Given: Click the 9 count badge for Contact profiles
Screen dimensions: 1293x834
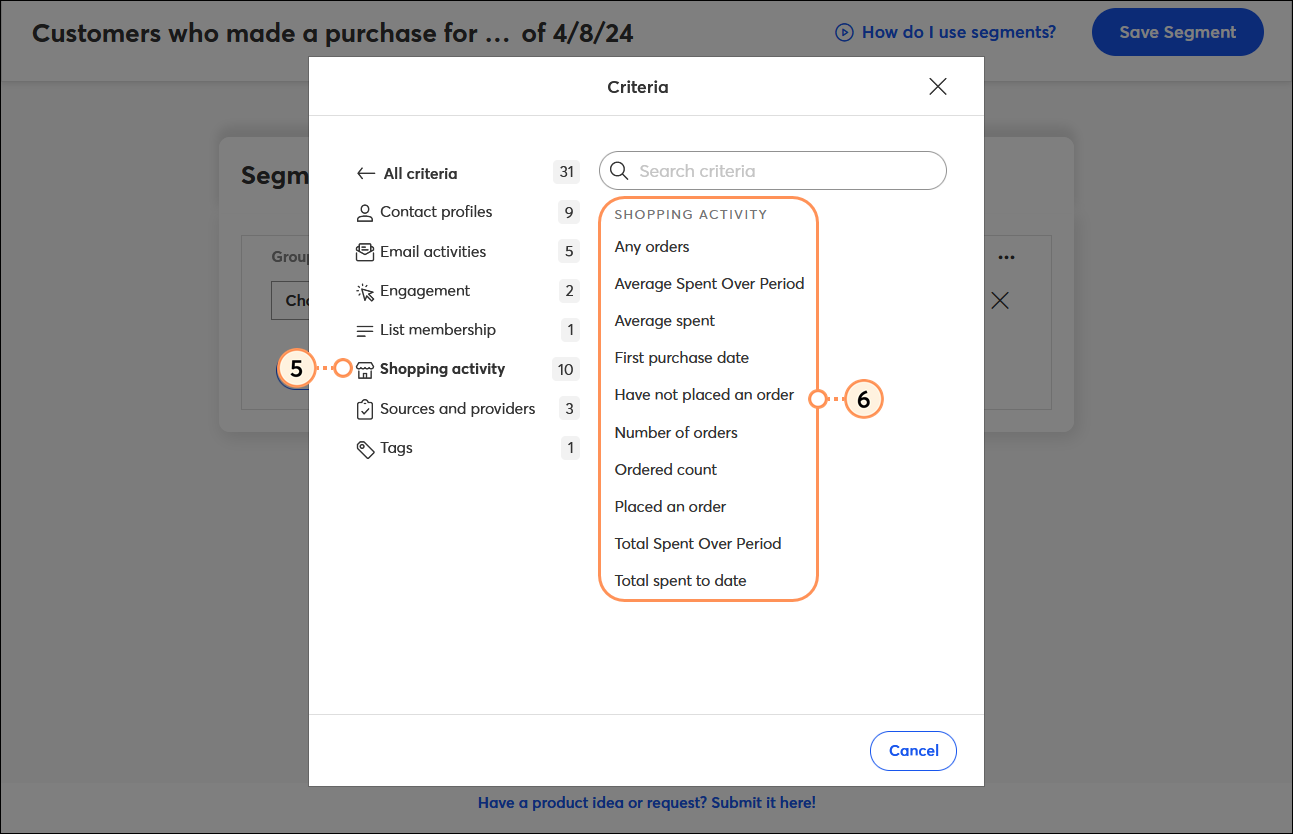Looking at the screenshot, I should (x=569, y=212).
